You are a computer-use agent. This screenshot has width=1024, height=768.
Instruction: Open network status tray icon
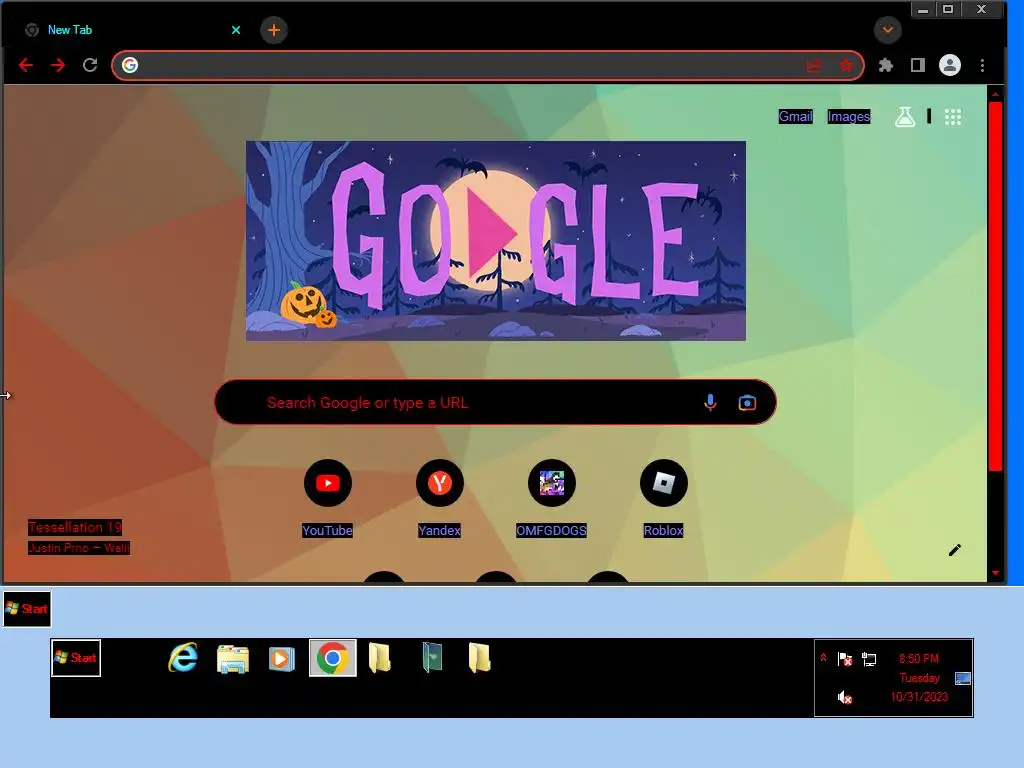pos(869,659)
